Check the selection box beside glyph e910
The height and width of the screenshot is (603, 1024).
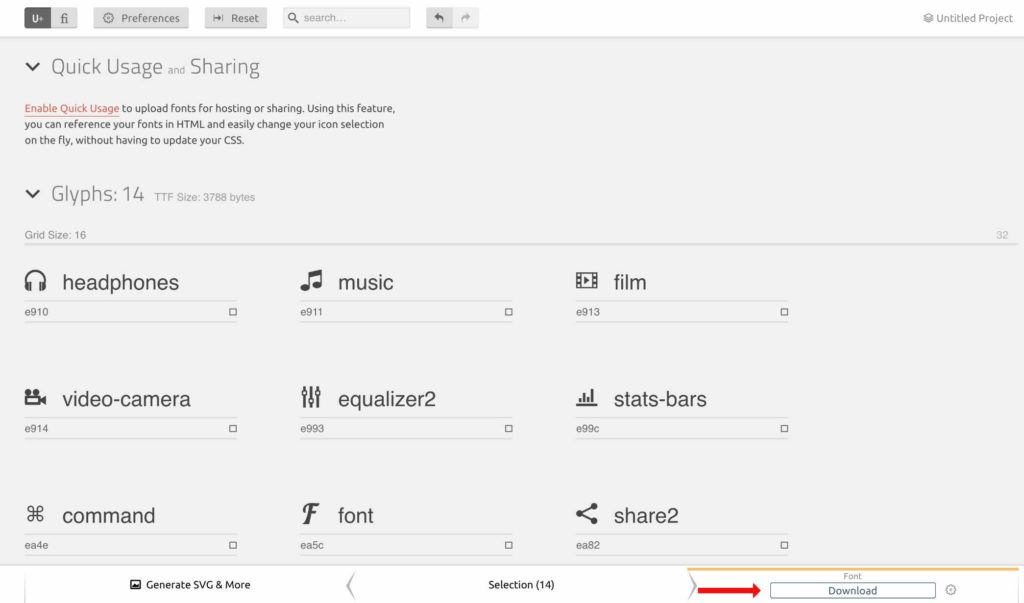click(232, 312)
